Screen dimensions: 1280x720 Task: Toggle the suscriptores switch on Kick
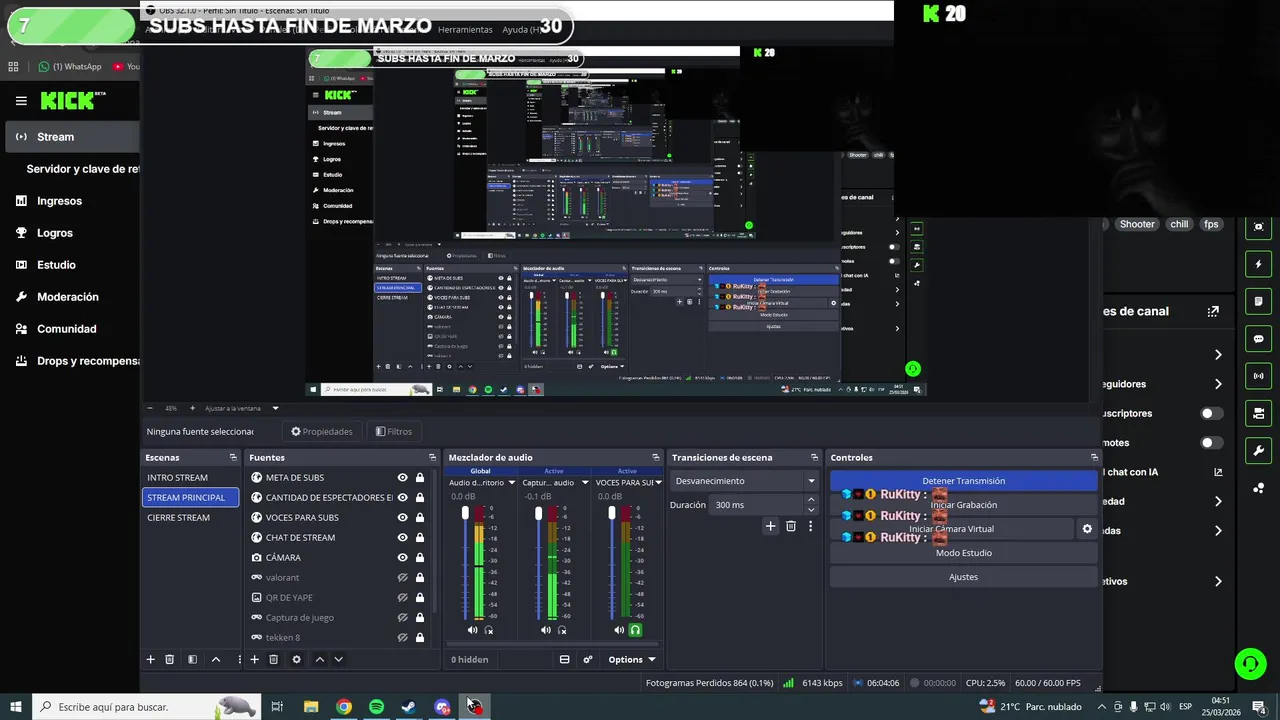(x=1211, y=413)
